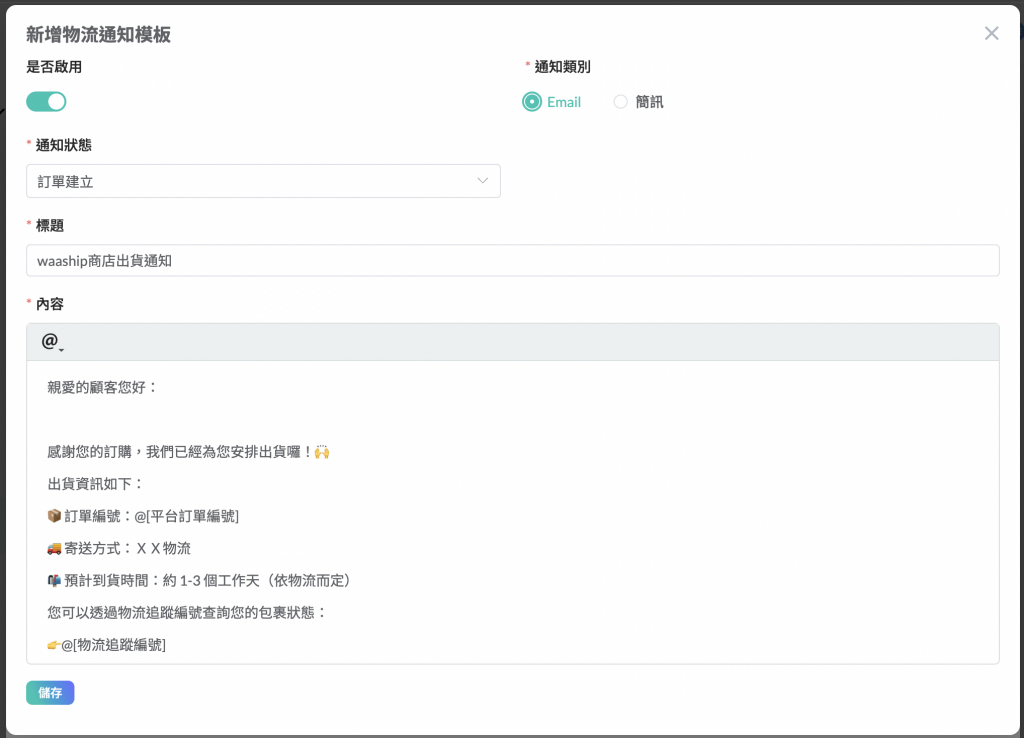Click the raised hands emoji after 出貨囉
The image size is (1024, 738).
coord(322,452)
